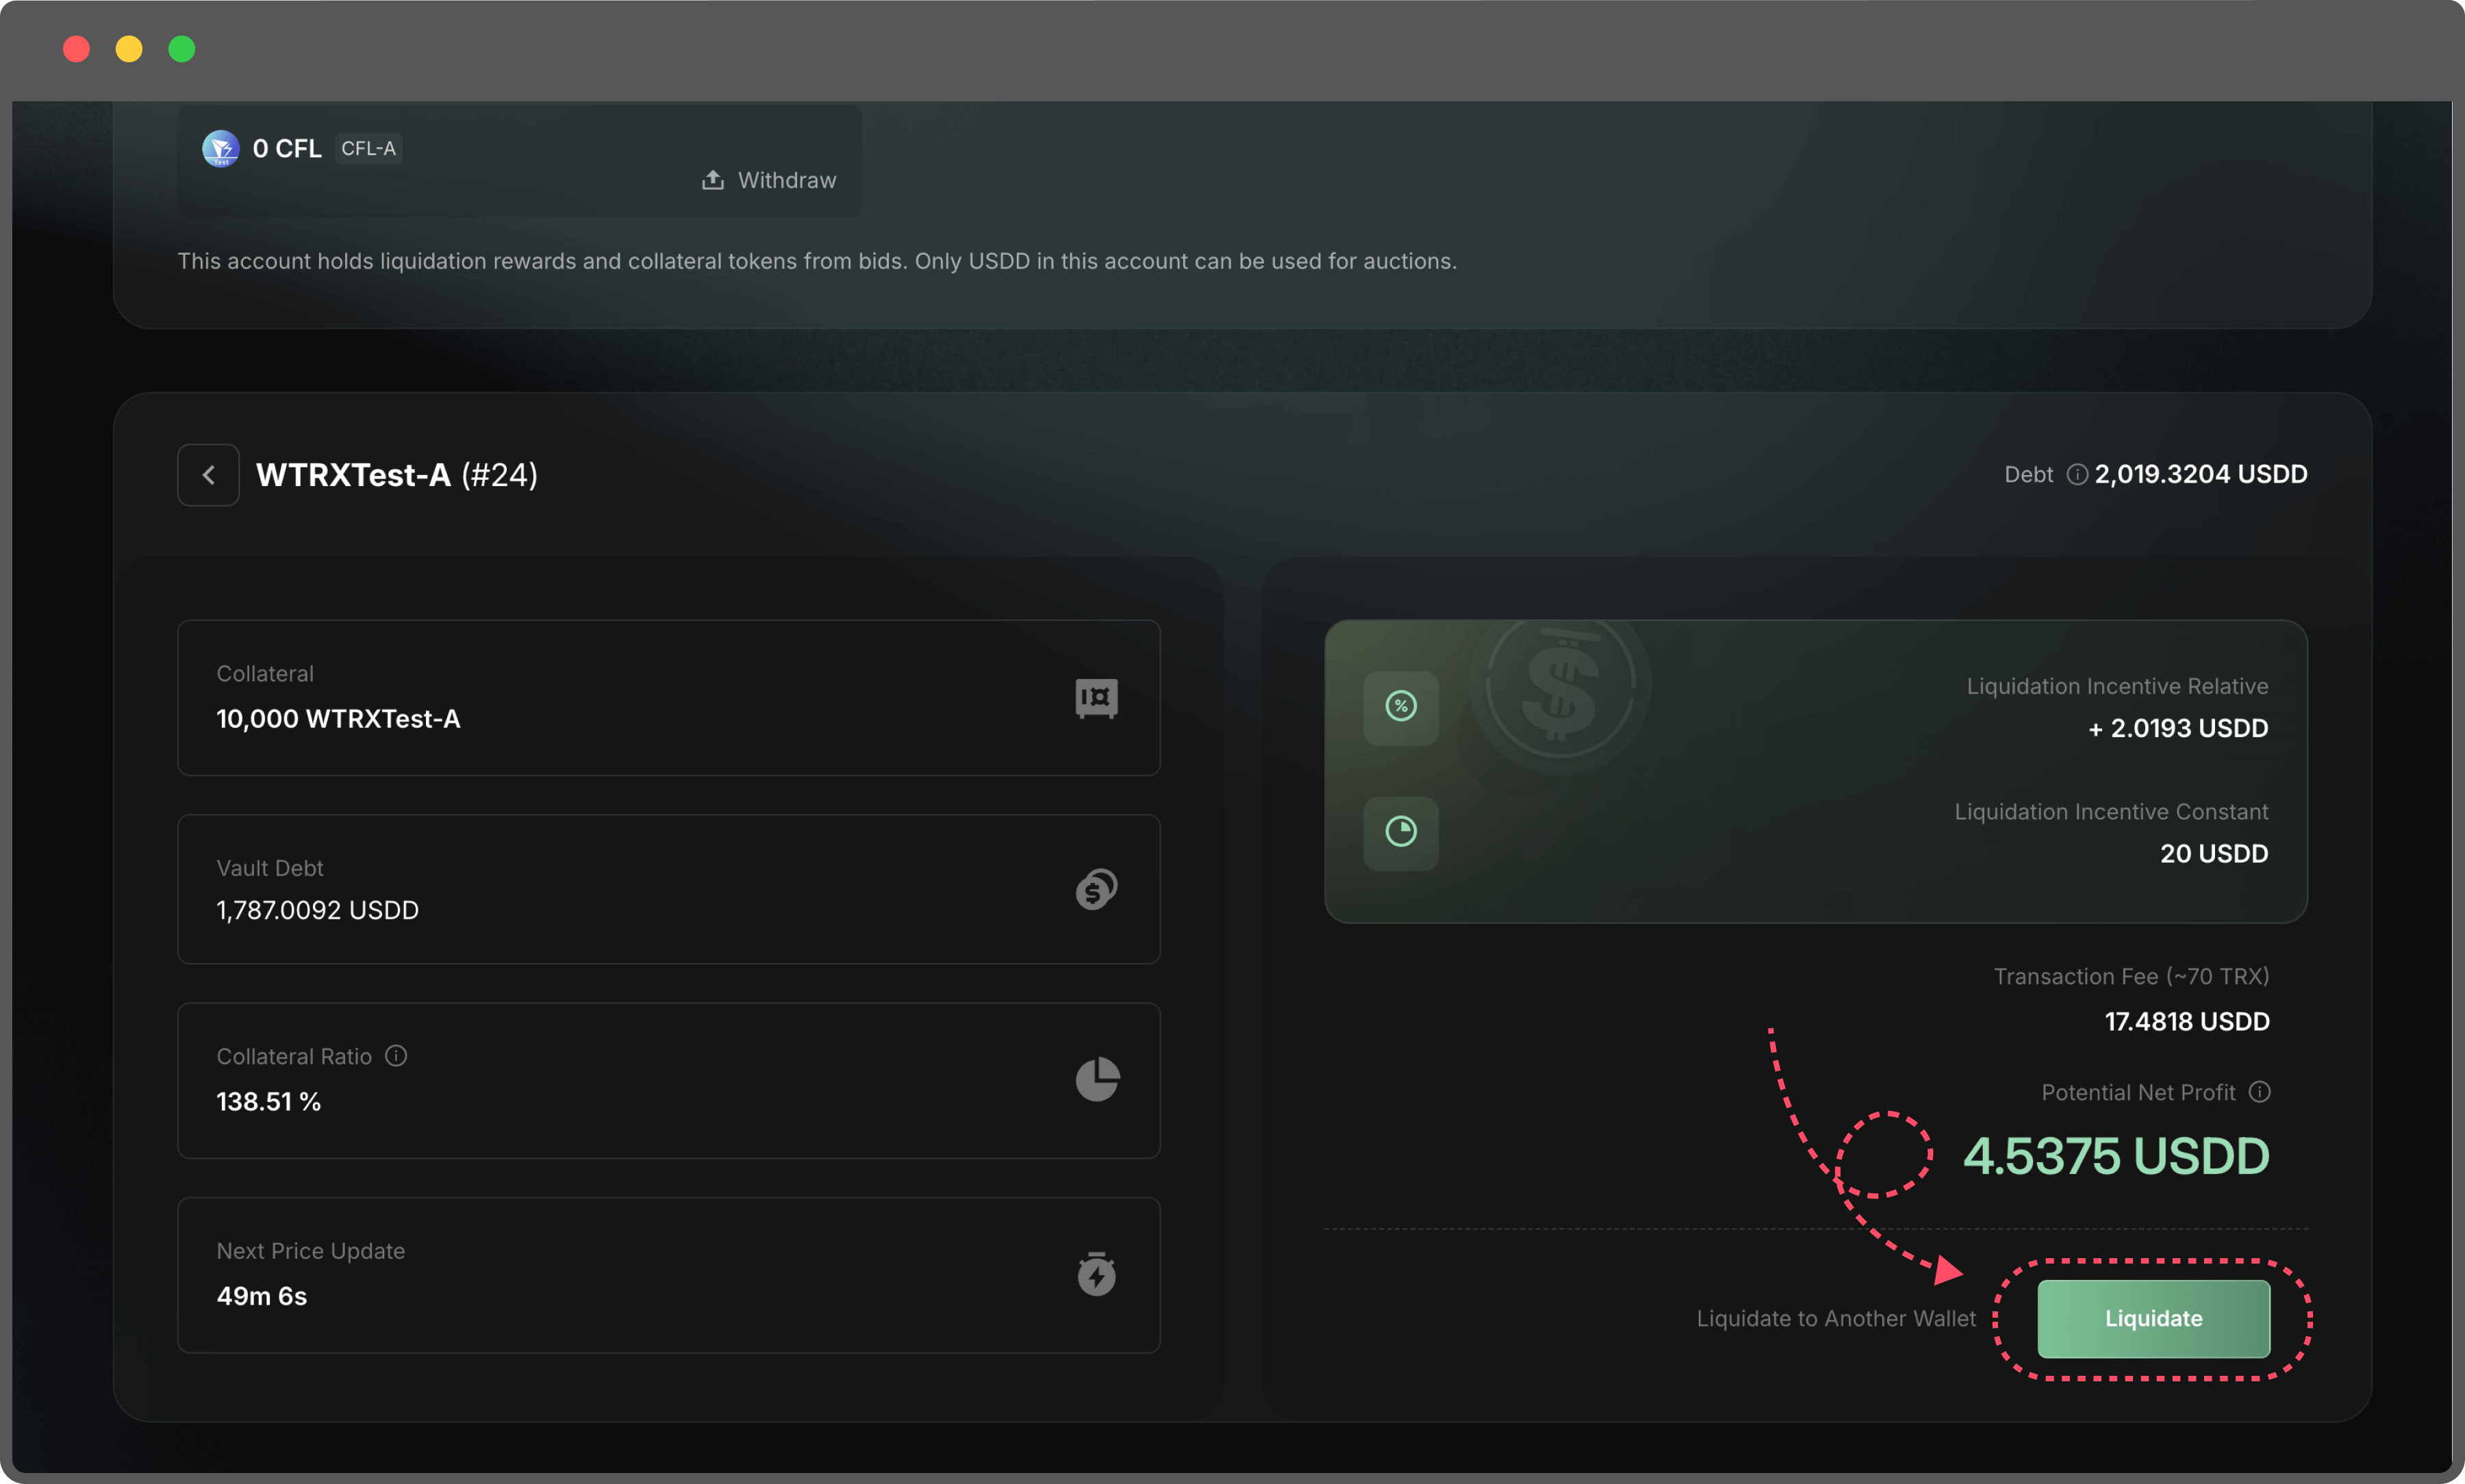Click the back chevron beside WTRXTest-A
This screenshot has height=1484, width=2465.
[208, 475]
